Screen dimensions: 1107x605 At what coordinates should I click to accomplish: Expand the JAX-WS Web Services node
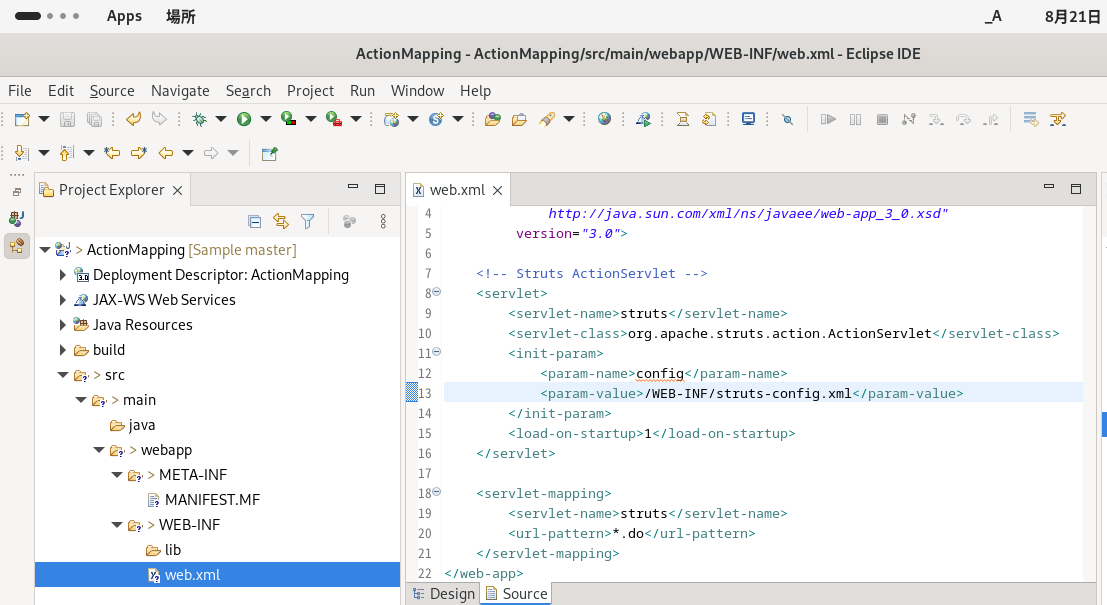coord(63,300)
